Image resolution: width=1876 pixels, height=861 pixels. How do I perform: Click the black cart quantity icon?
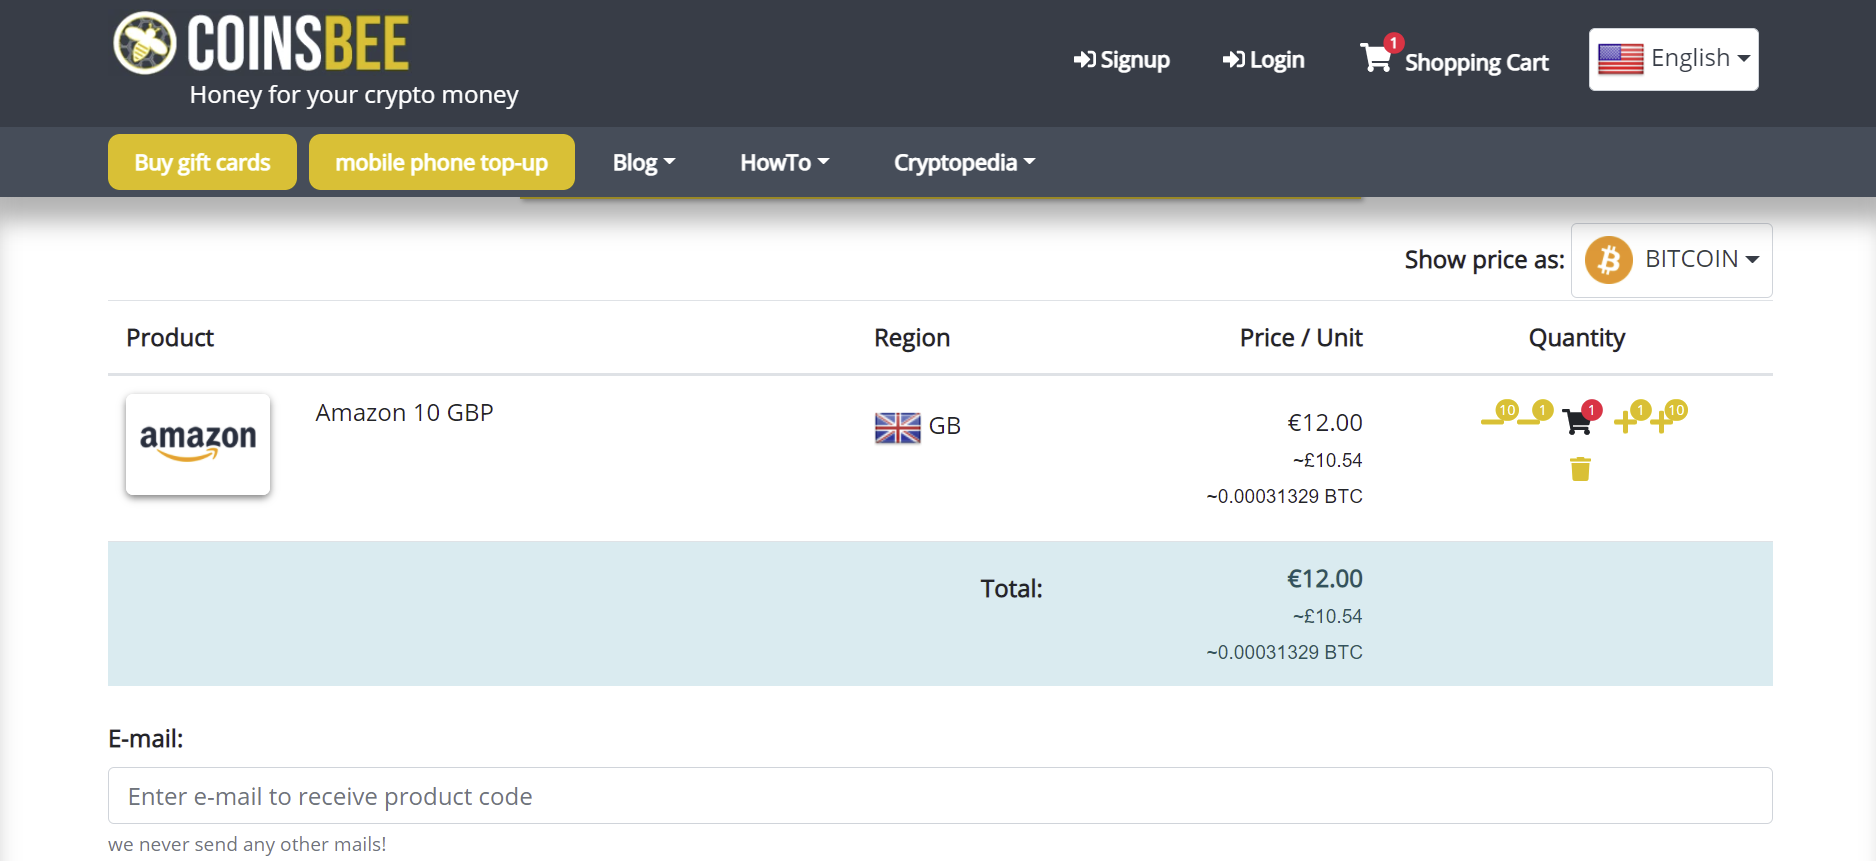click(1582, 417)
